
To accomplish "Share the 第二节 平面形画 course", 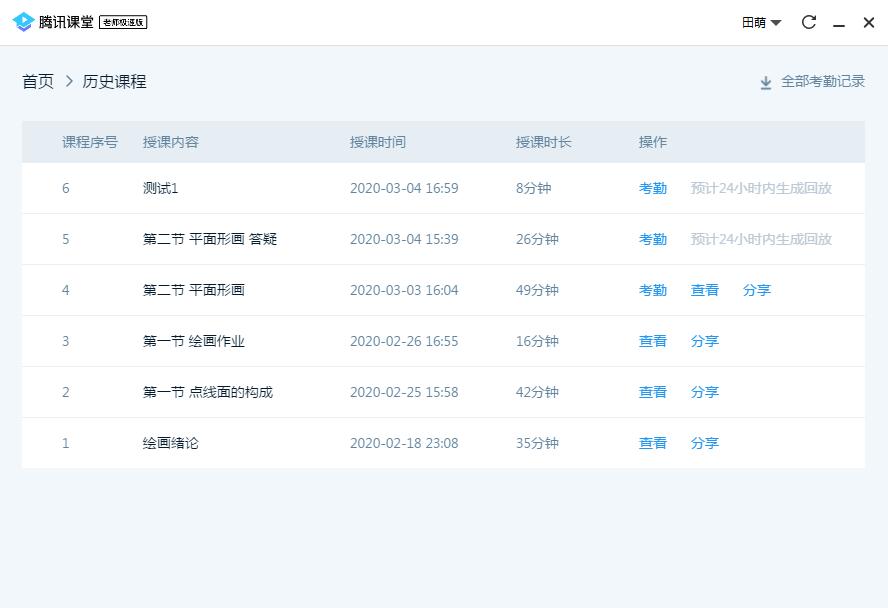I will (757, 290).
